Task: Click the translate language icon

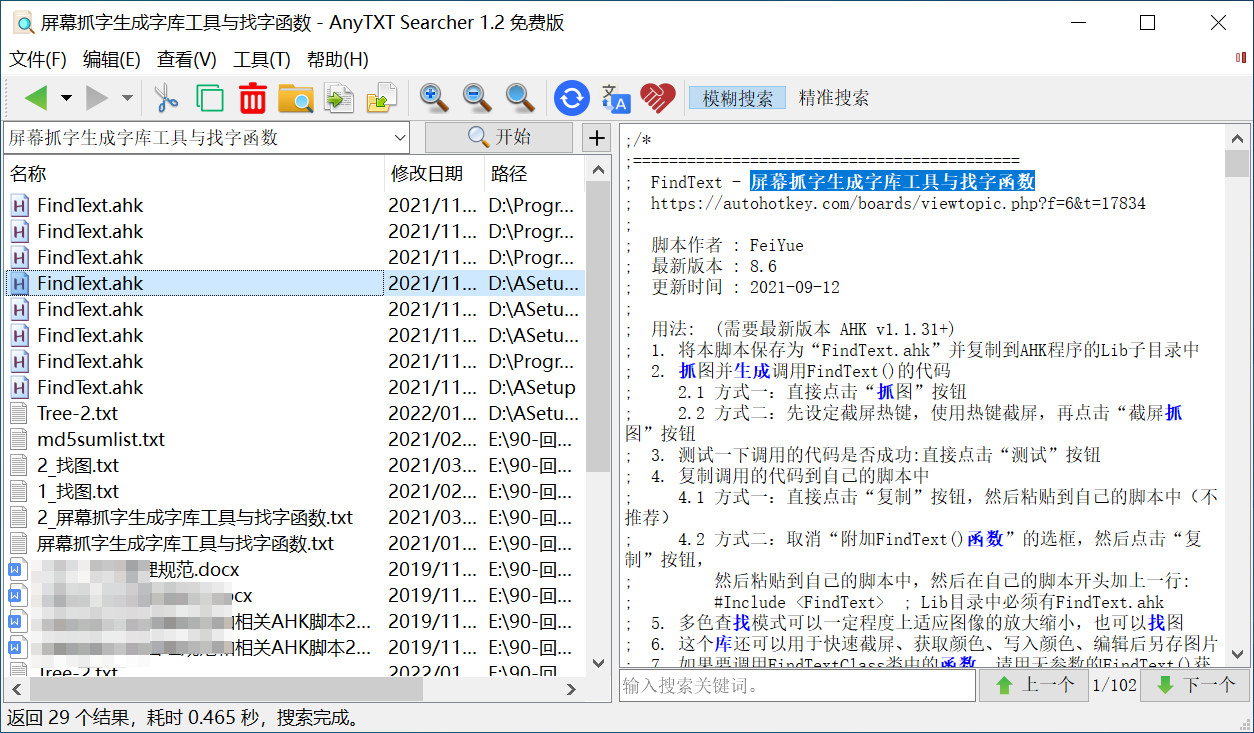Action: (x=615, y=98)
